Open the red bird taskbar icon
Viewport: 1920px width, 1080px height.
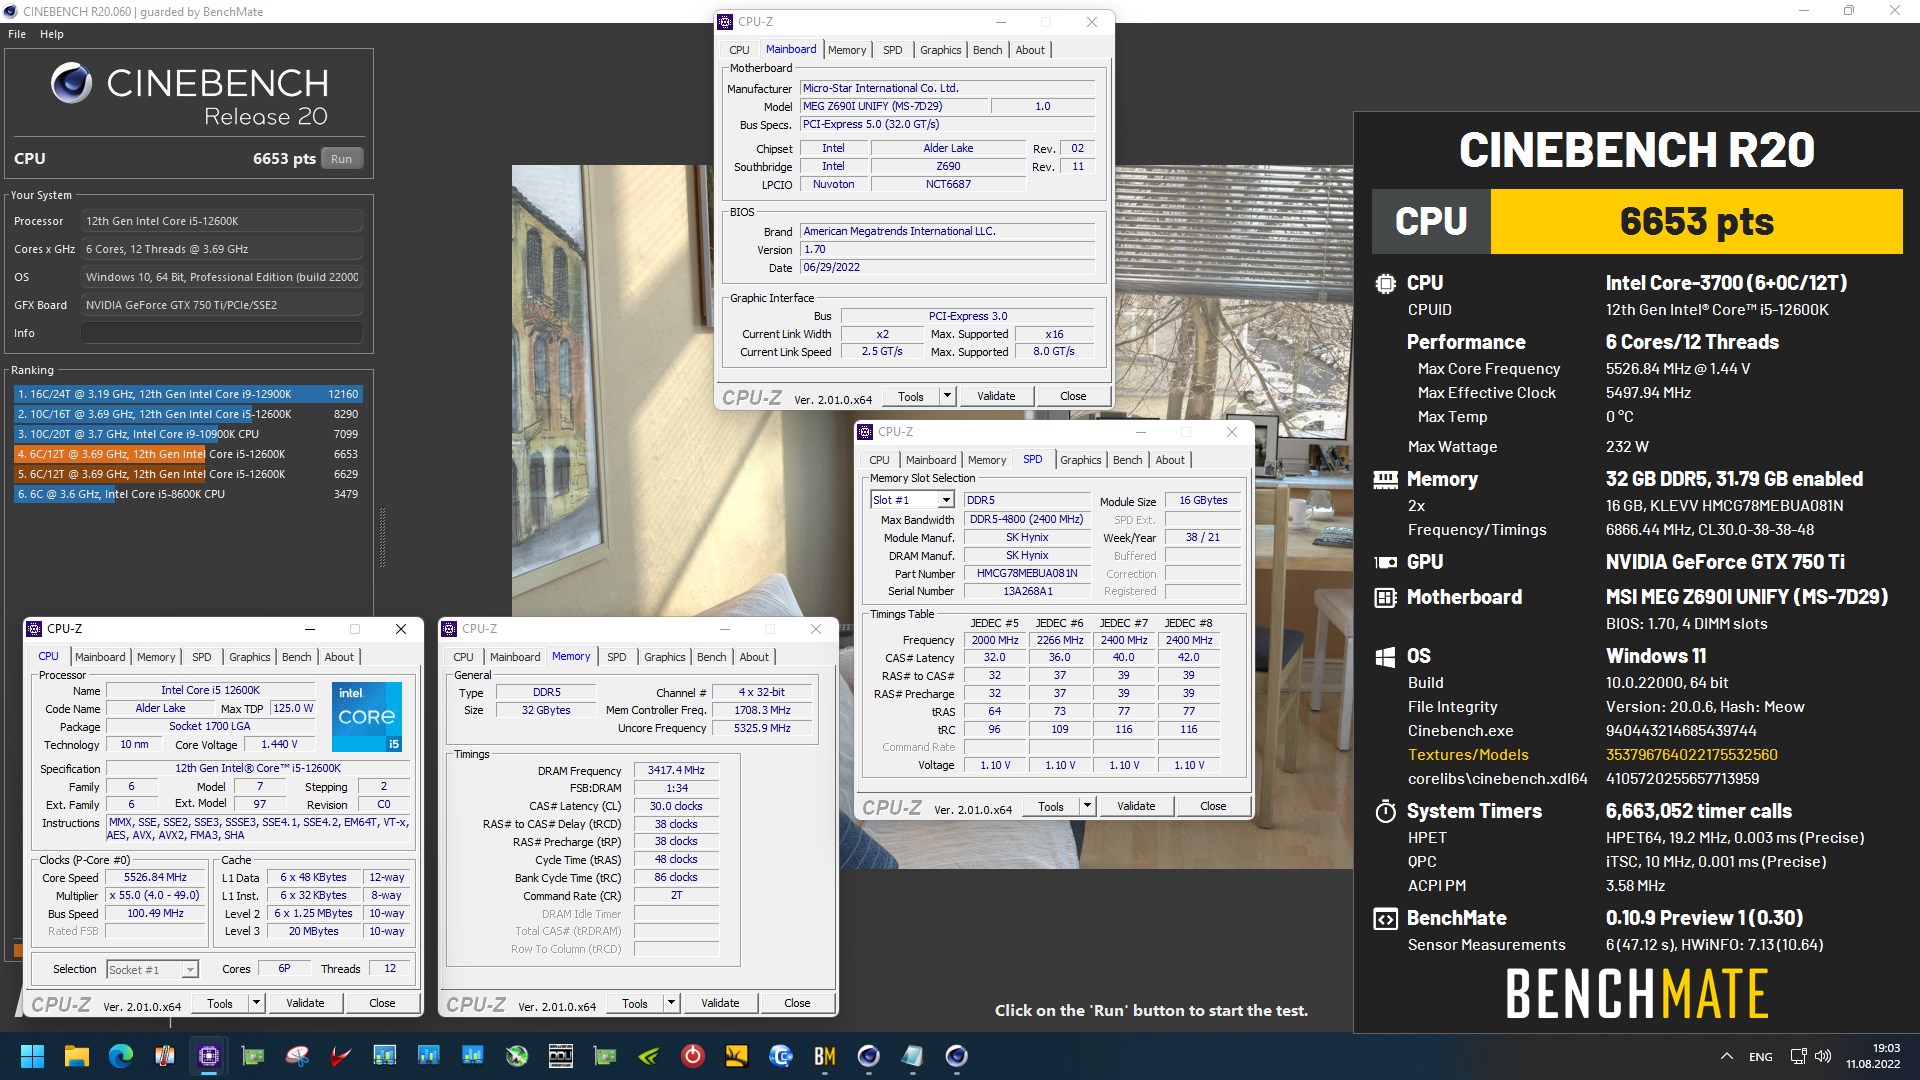coord(341,1056)
